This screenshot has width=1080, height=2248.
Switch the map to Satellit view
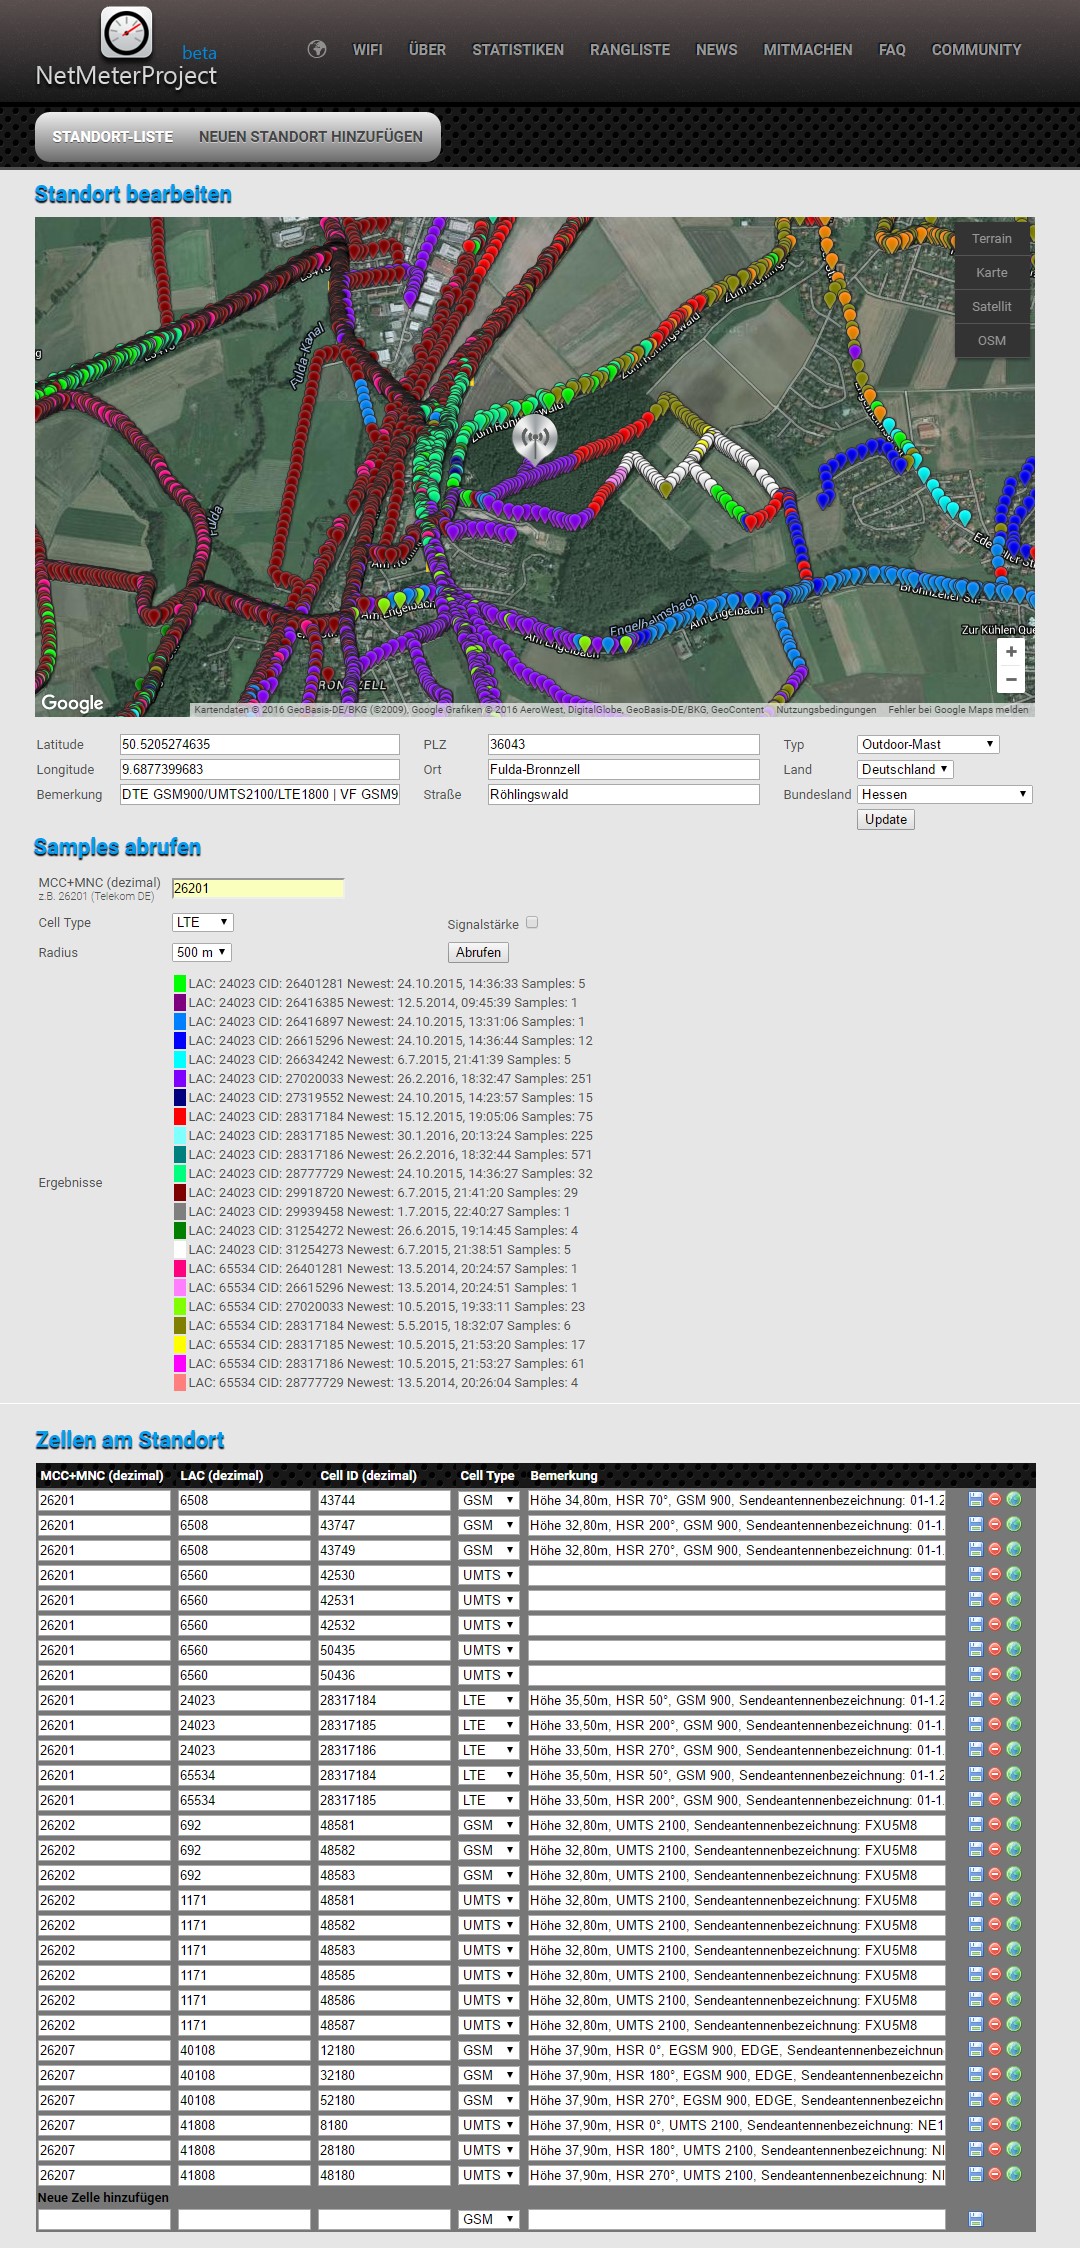tap(991, 306)
